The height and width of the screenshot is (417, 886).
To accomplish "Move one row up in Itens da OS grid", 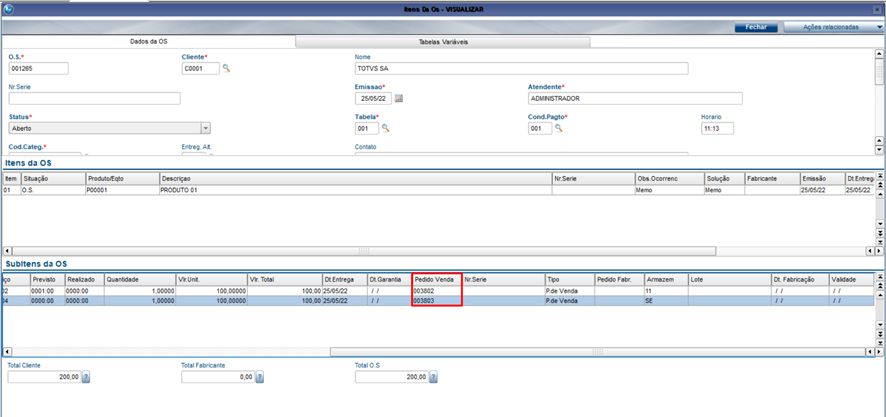I will [879, 194].
